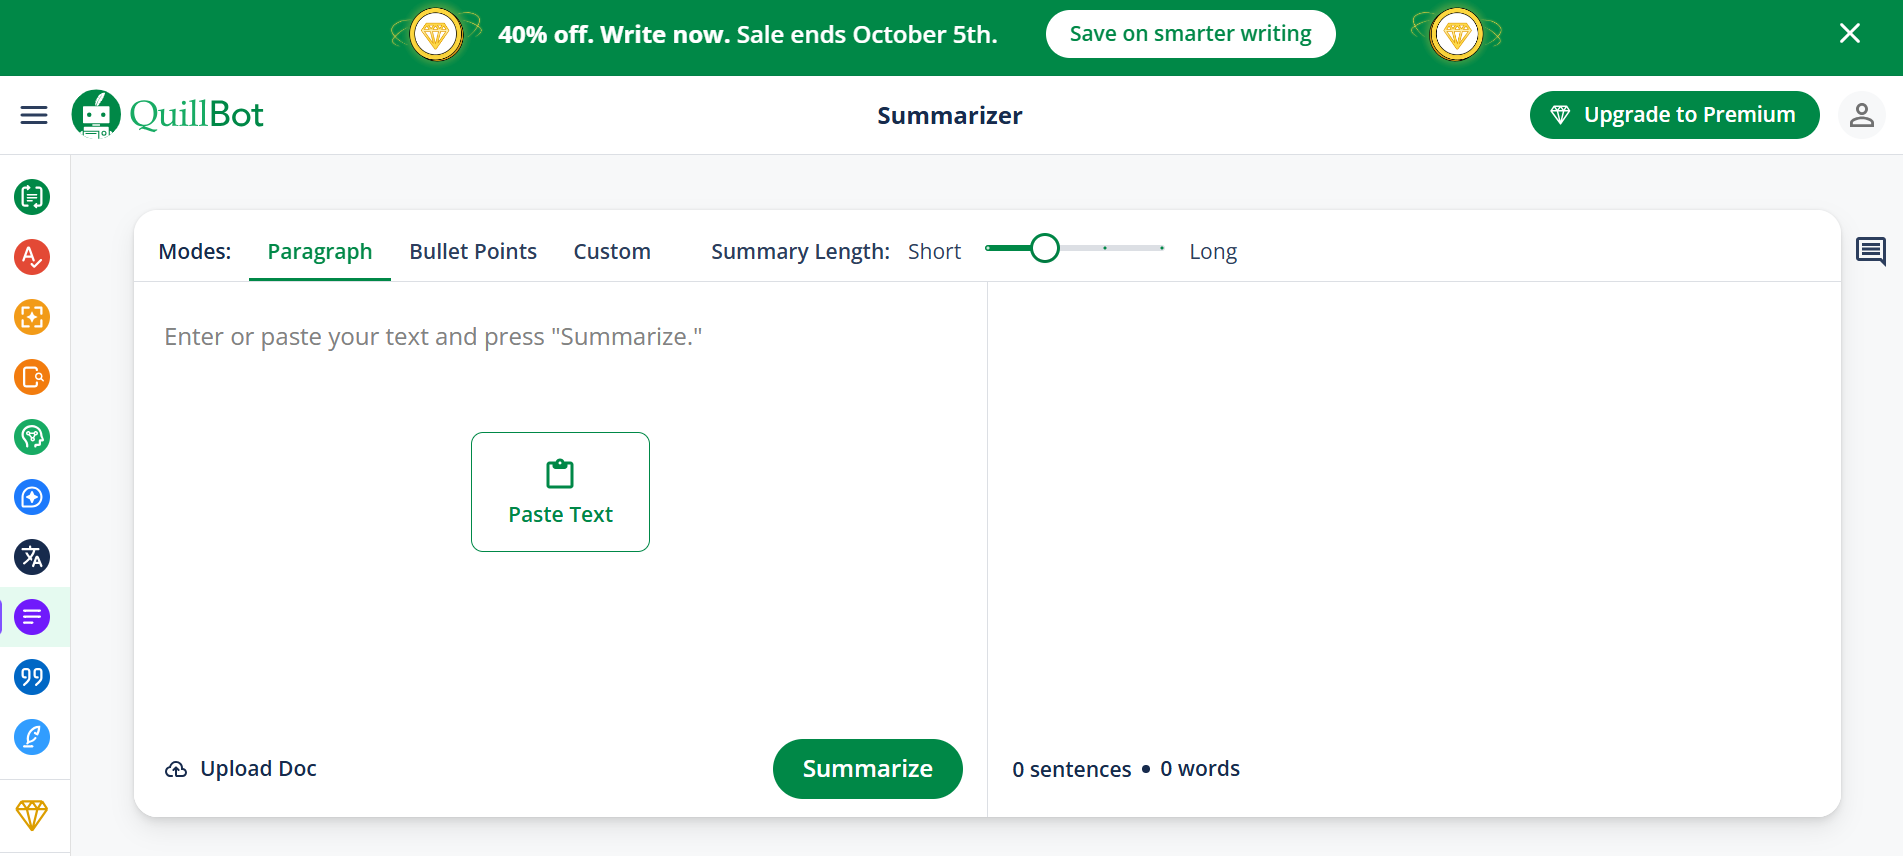The image size is (1903, 856).
Task: Switch to Bullet Points mode
Action: click(473, 251)
